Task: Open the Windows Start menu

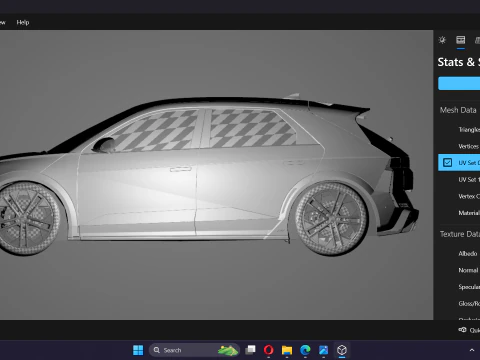Action: coord(138,350)
